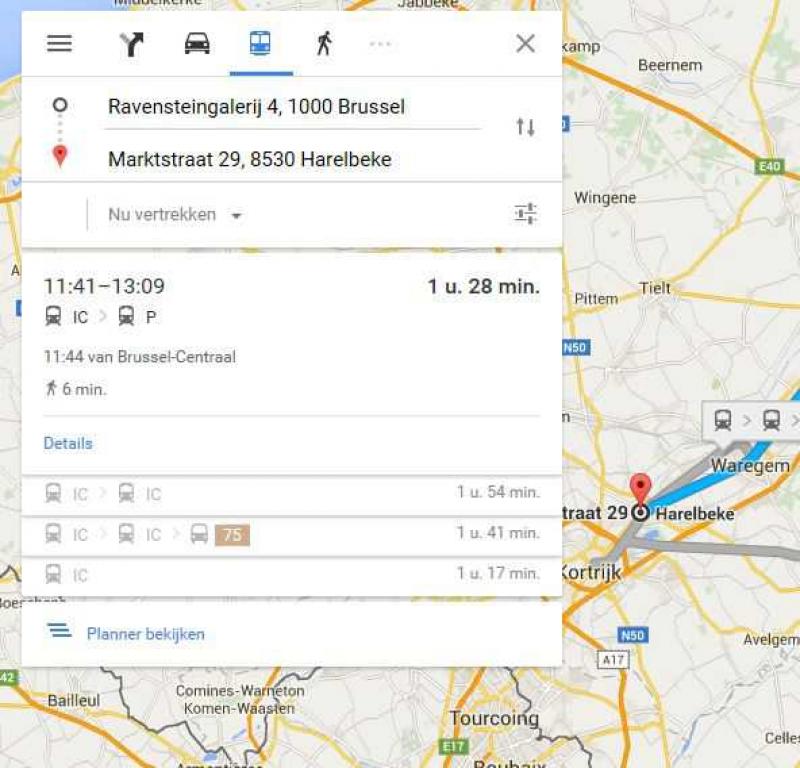This screenshot has height=768, width=800.
Task: Select the public transit train tab
Action: (260, 43)
